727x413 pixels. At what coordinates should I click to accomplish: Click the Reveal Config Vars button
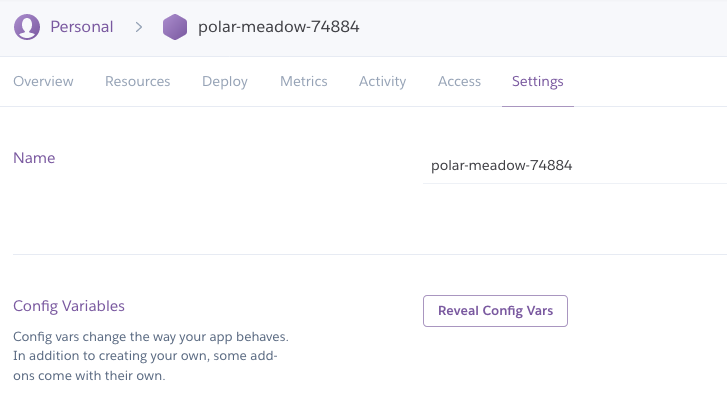point(495,311)
